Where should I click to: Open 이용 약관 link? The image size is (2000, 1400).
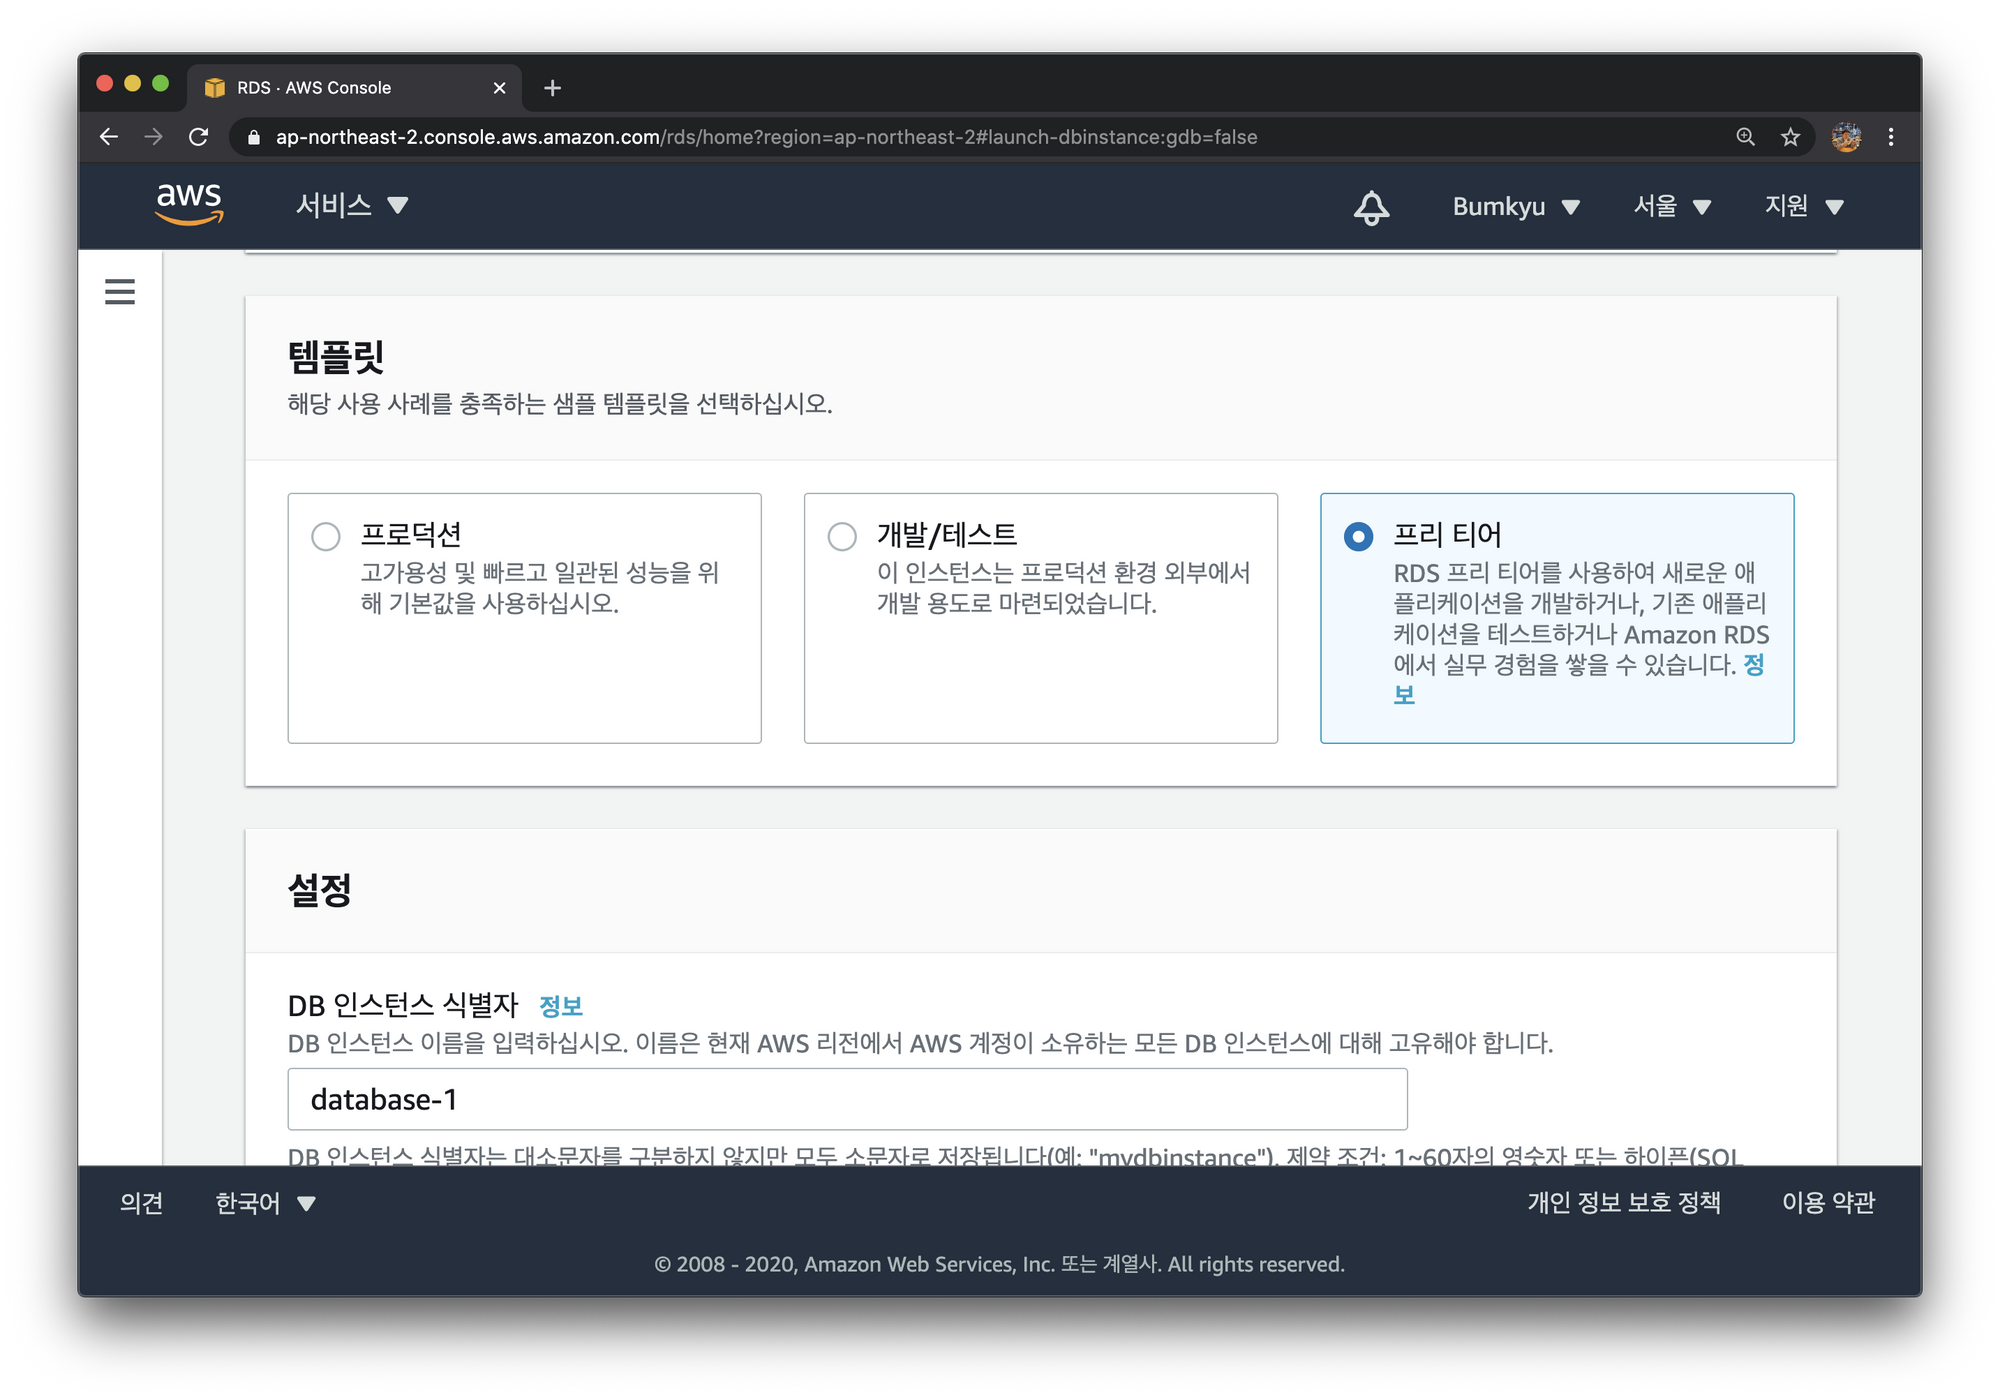1828,1203
